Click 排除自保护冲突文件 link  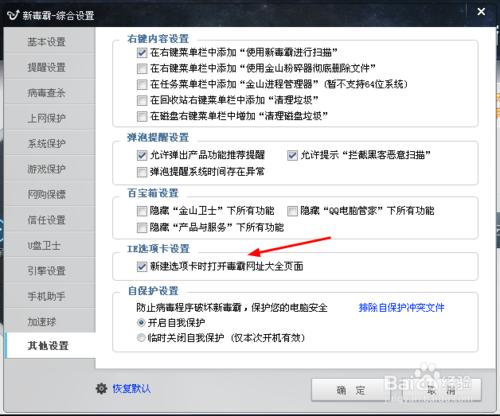[x=401, y=307]
